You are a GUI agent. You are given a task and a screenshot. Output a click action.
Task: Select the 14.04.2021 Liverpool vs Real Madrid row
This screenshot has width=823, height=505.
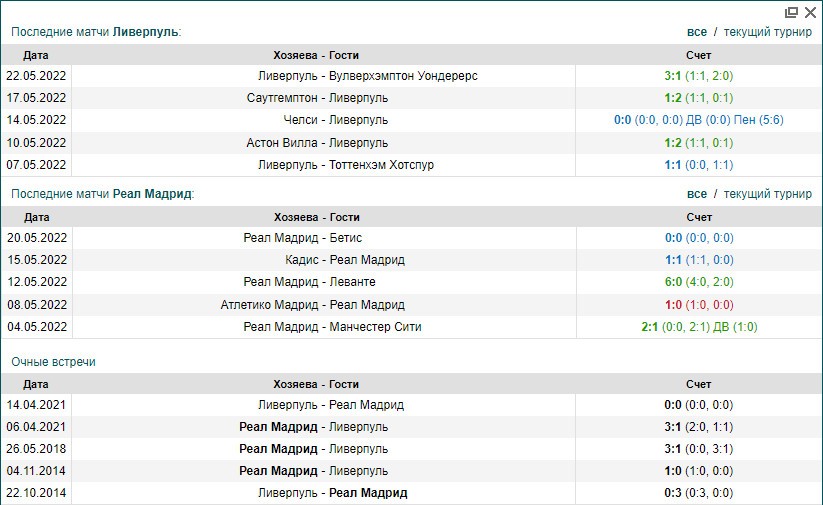coord(330,405)
